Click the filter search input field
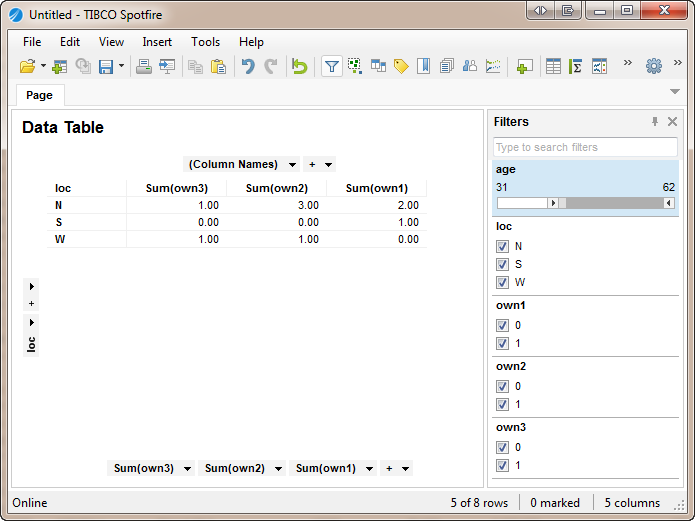The height and width of the screenshot is (521, 695). point(585,147)
